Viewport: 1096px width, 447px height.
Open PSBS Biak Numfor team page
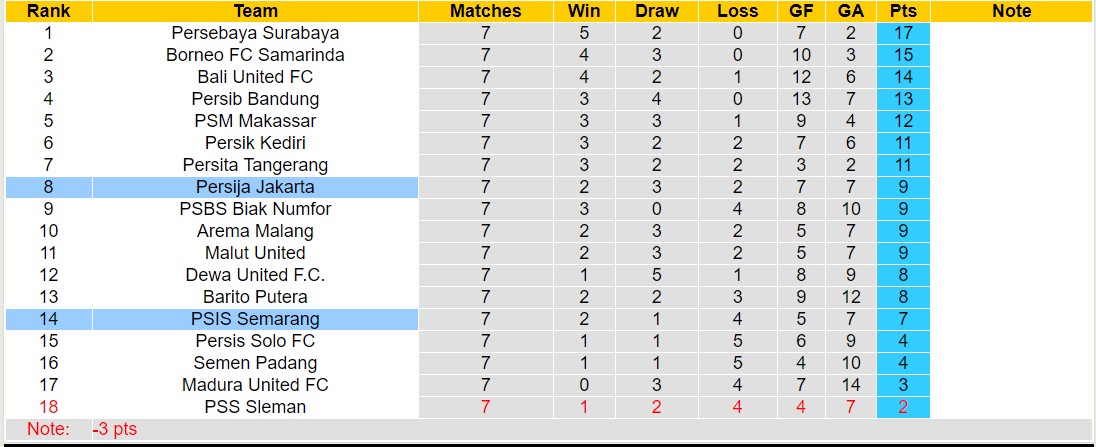click(255, 209)
